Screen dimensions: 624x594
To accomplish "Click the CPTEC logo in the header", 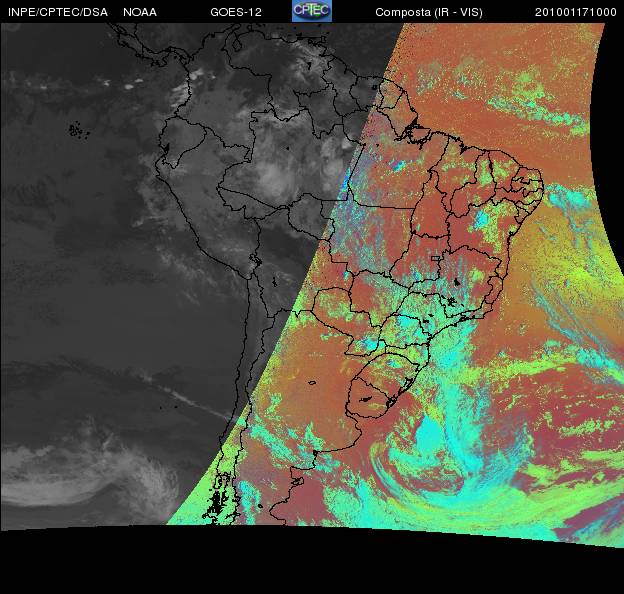I will click(x=312, y=11).
